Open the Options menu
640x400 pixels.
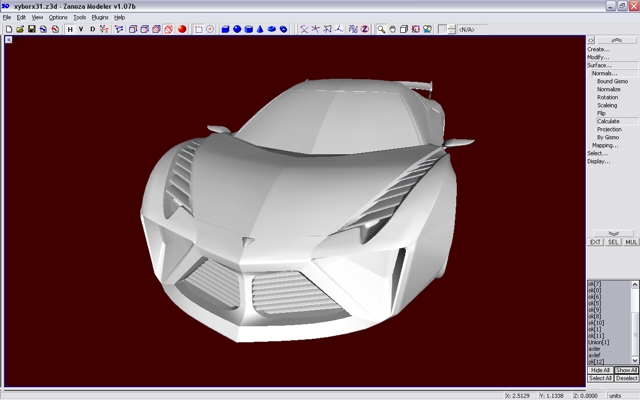[58, 17]
